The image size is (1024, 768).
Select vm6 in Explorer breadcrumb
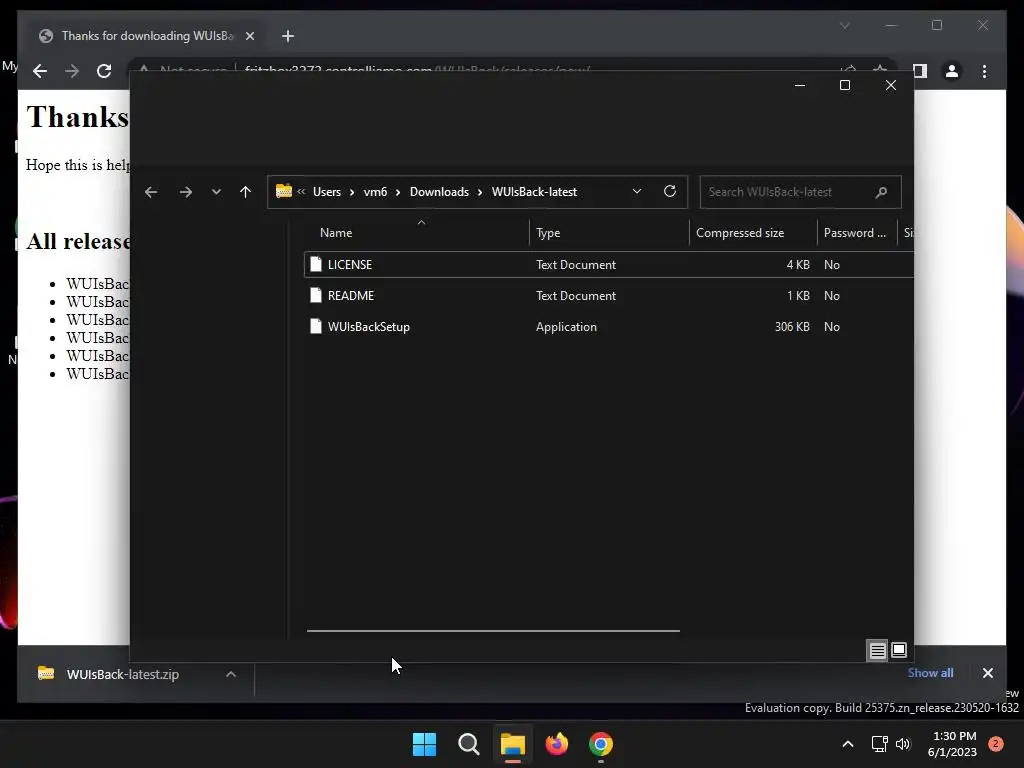375,192
